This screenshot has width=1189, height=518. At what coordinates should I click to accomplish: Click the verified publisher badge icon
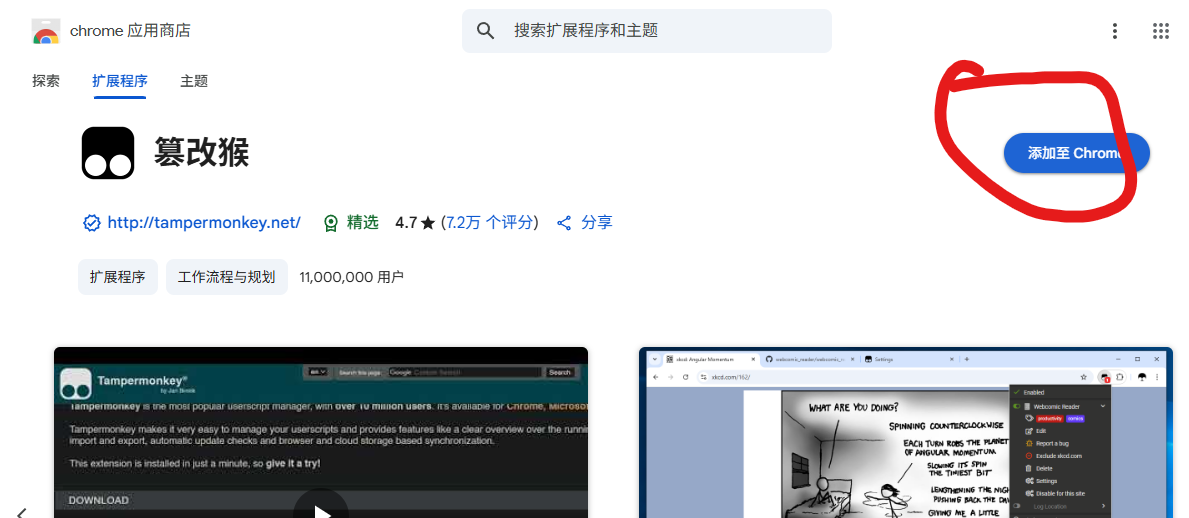(92, 223)
